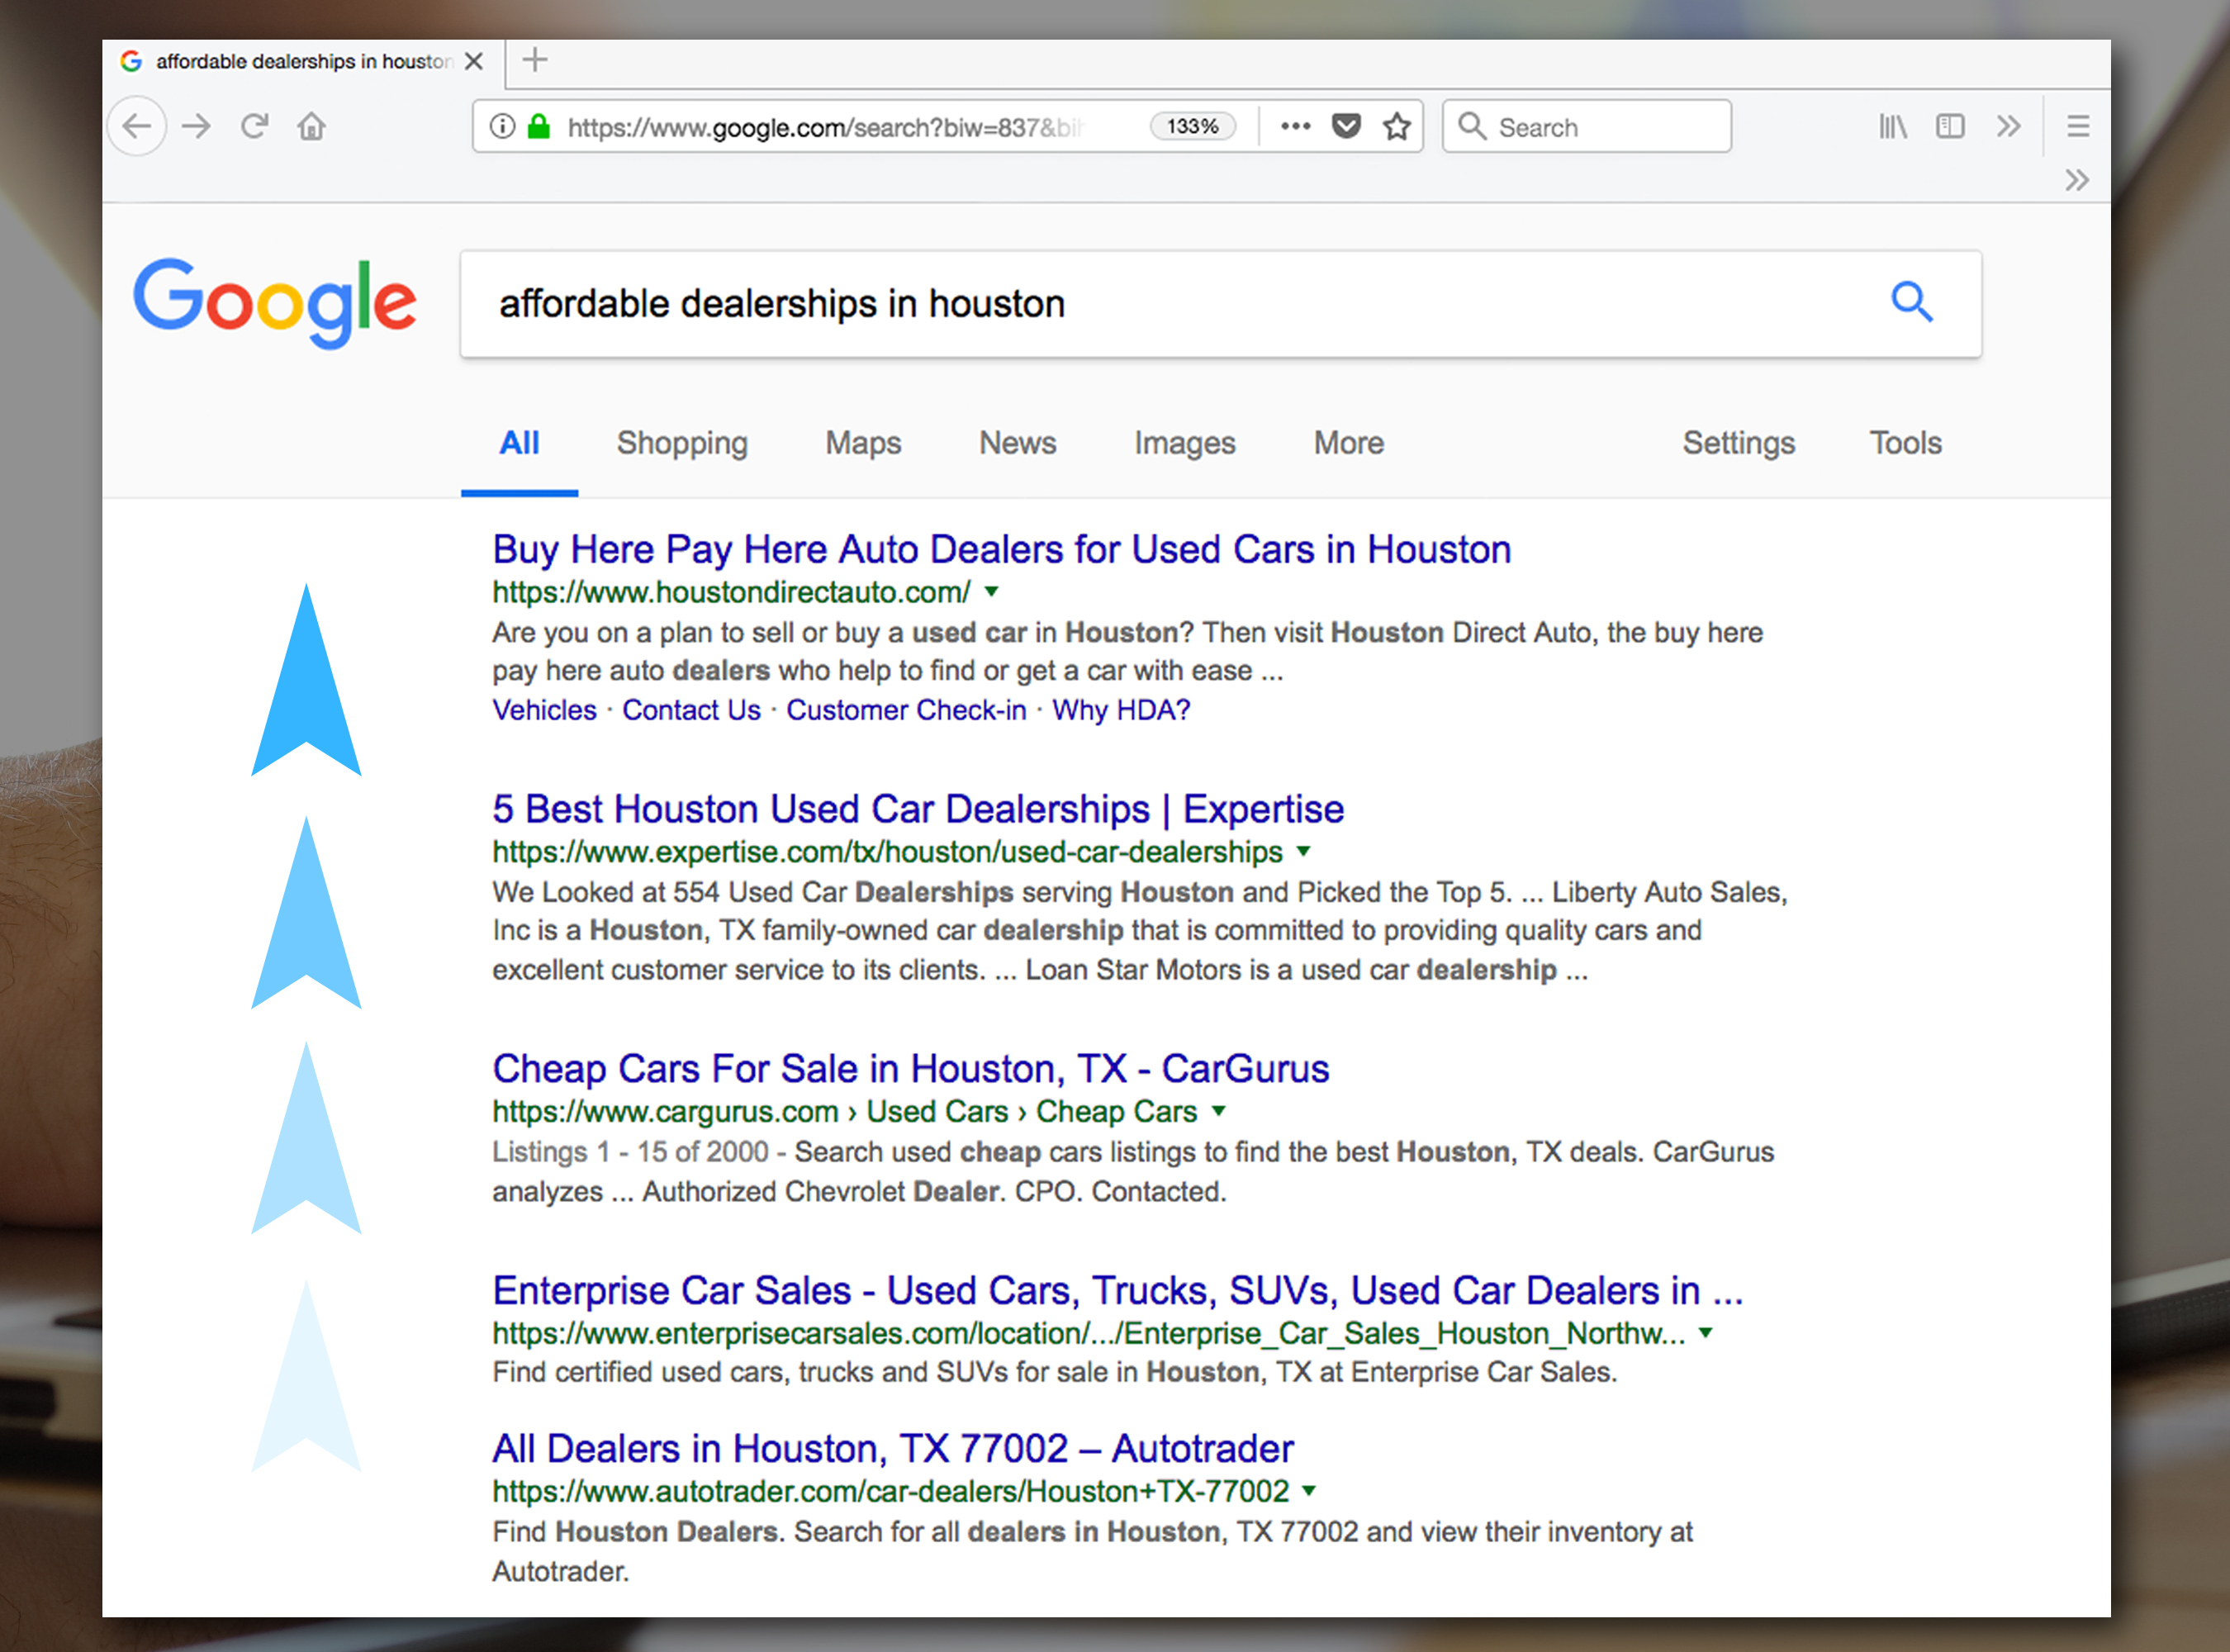Viewport: 2230px width, 1652px height.
Task: Open All Dealers in Houston Autotrader result
Action: (893, 1449)
